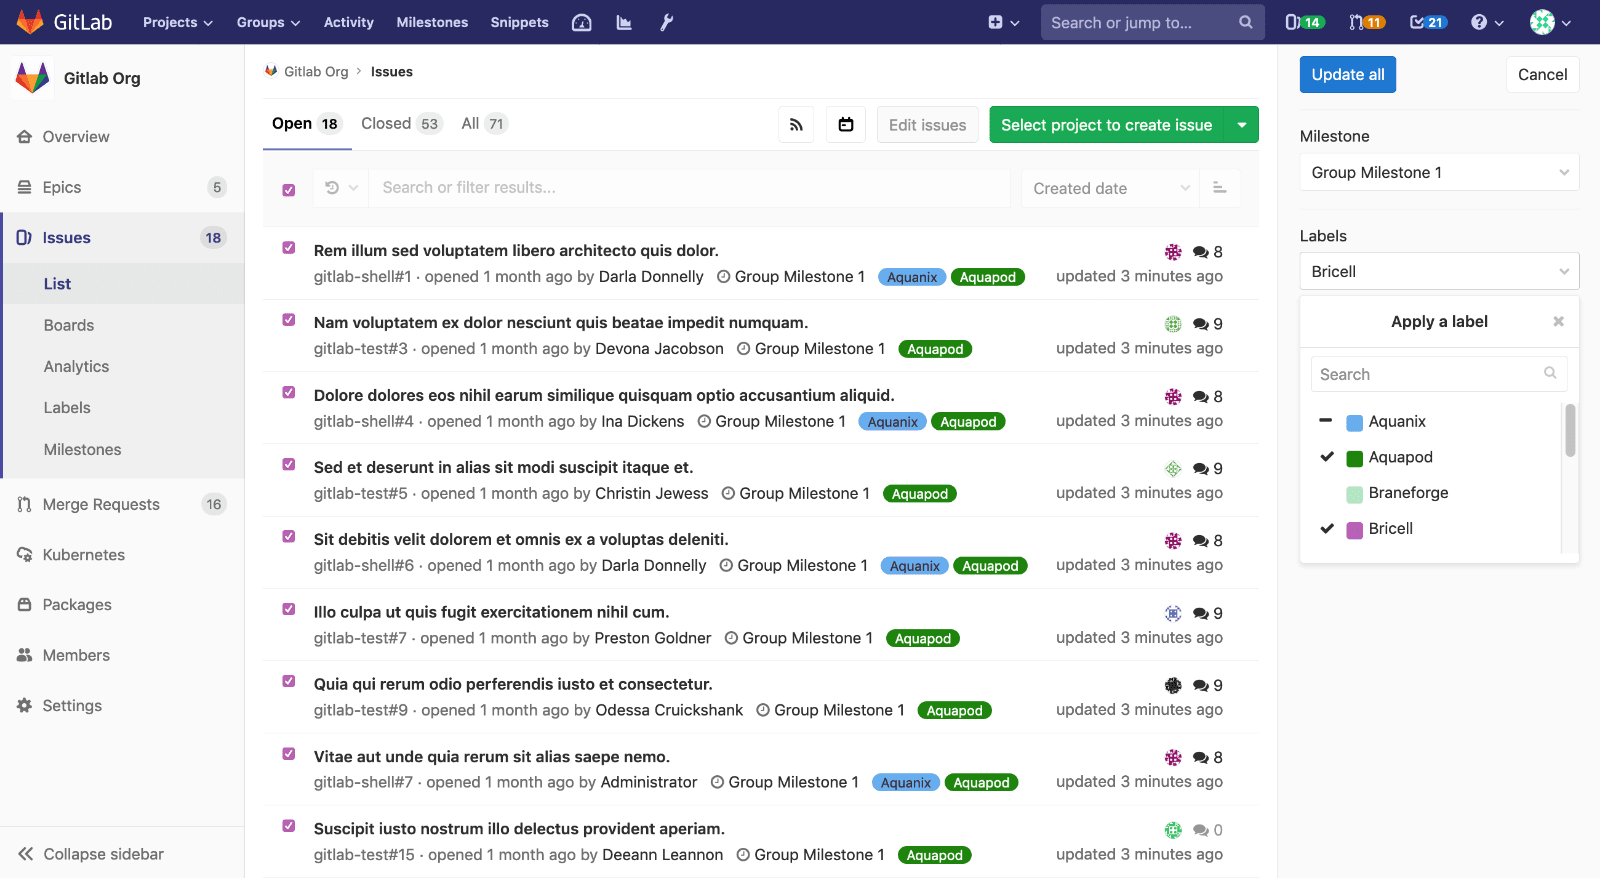
Task: Uncheck the gitlab-test#3 issue checkbox
Action: [x=289, y=320]
